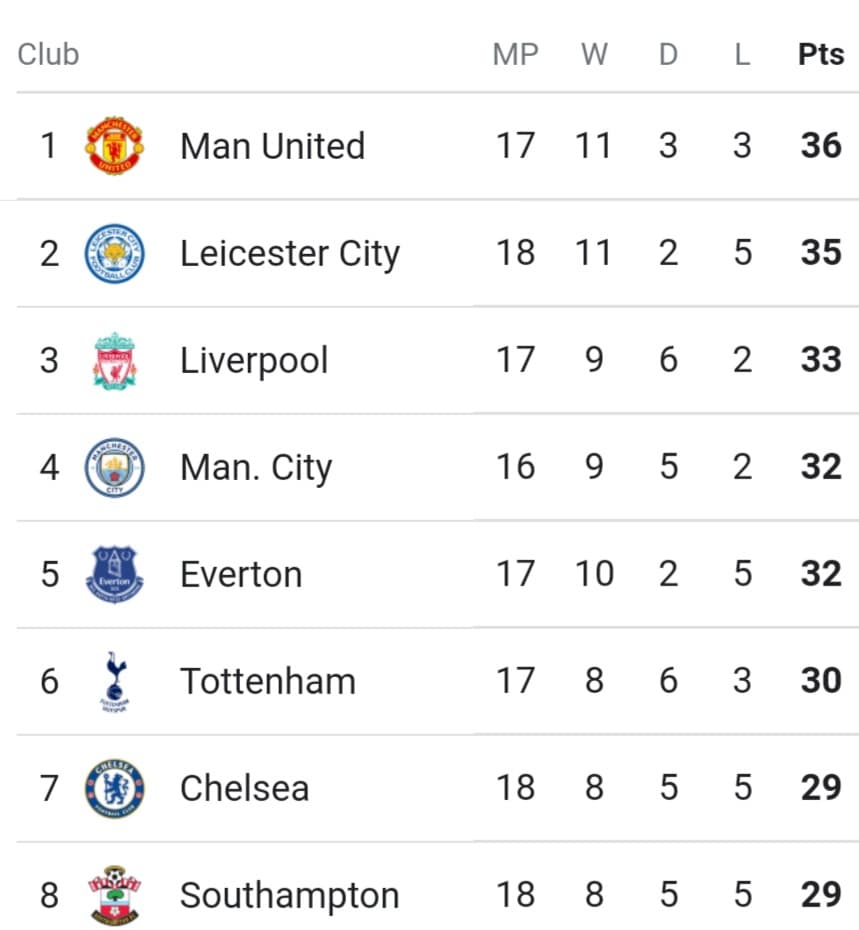Open the Leicester City team link
Image resolution: width=859 pixels, height=930 pixels.
[x=290, y=254]
